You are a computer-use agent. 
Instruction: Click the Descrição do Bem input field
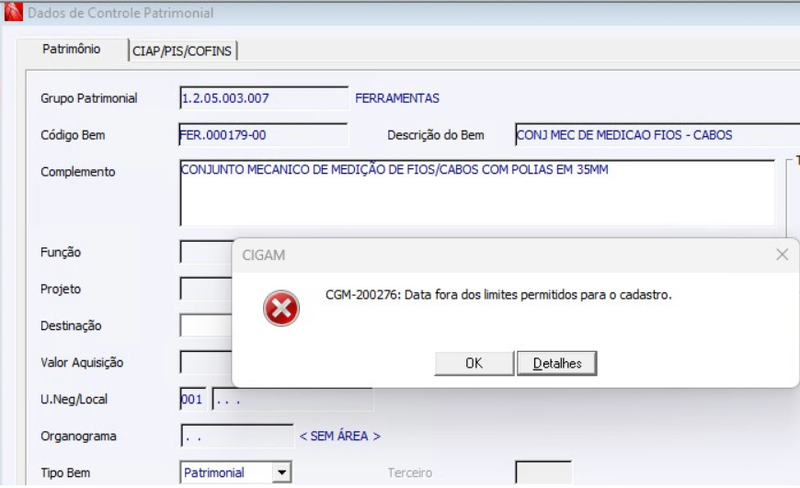[657, 135]
